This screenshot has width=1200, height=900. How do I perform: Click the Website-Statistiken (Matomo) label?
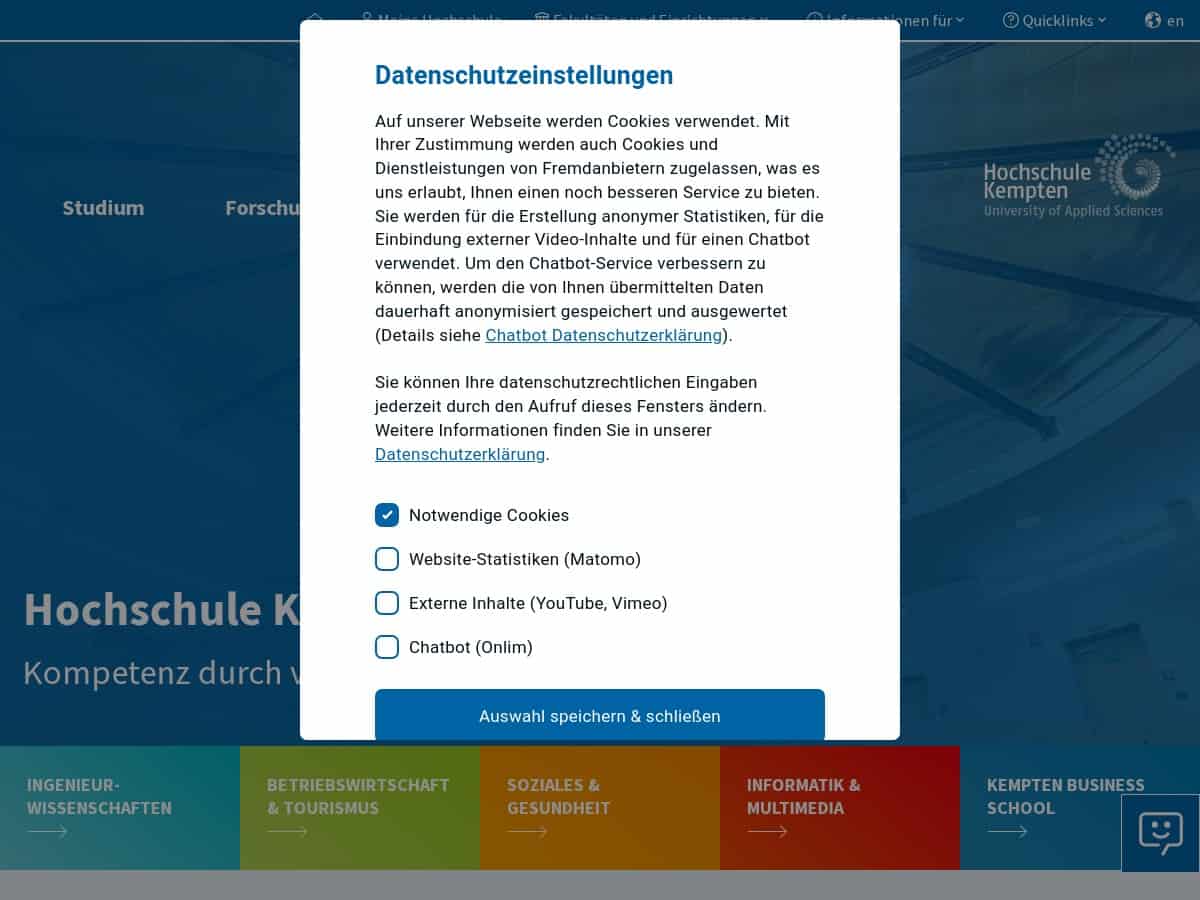tap(525, 559)
